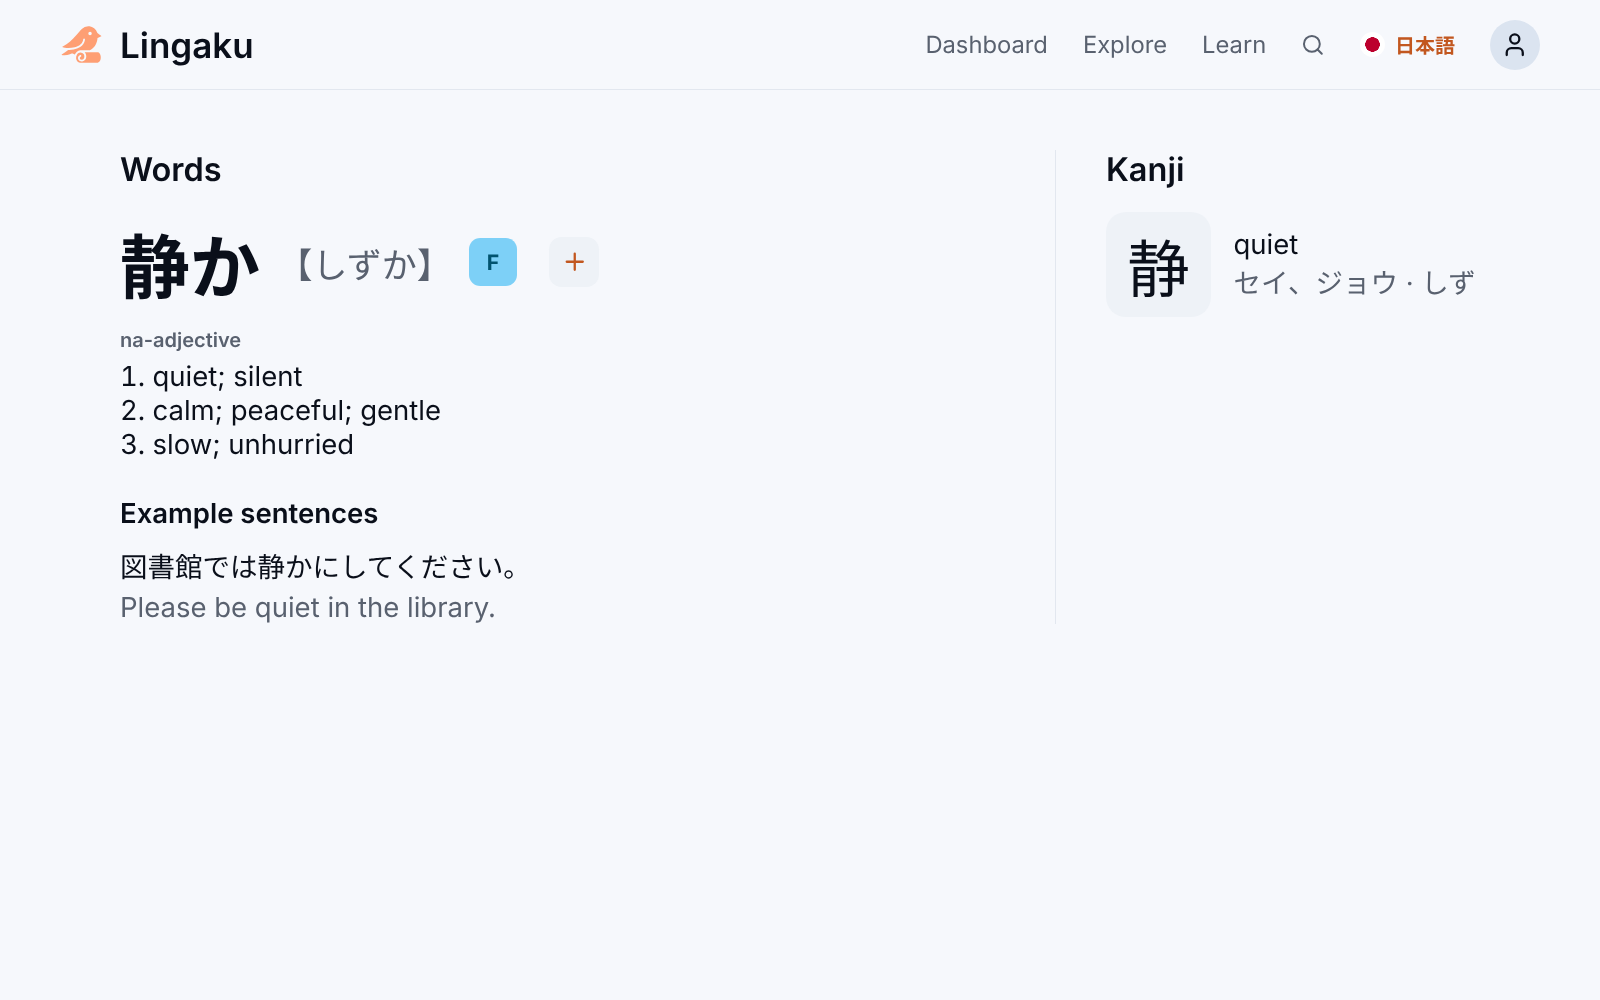Click the Japanese flag red dot

[1373, 45]
